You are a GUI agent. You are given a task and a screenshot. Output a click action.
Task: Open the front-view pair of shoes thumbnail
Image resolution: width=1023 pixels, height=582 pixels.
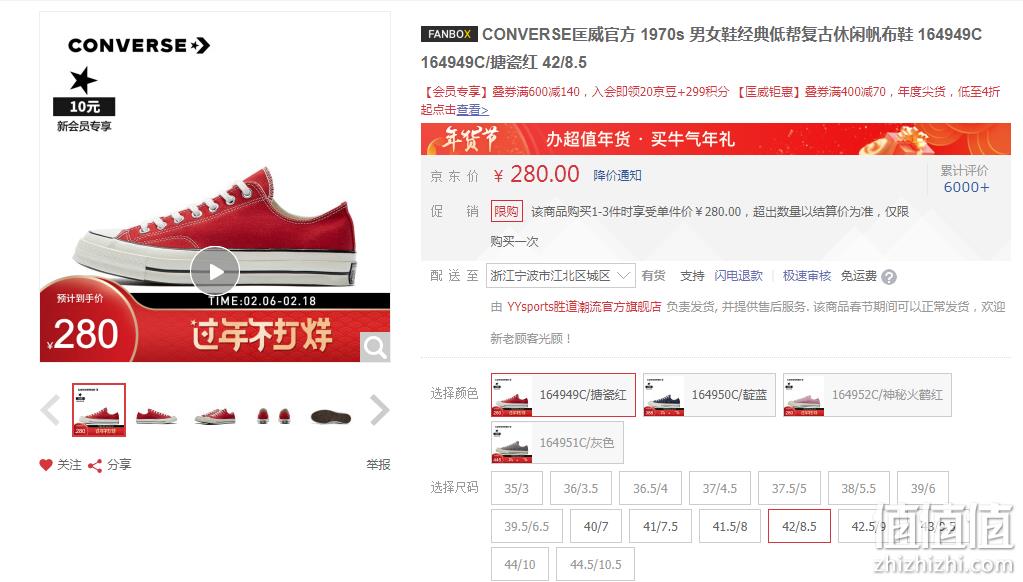click(273, 416)
